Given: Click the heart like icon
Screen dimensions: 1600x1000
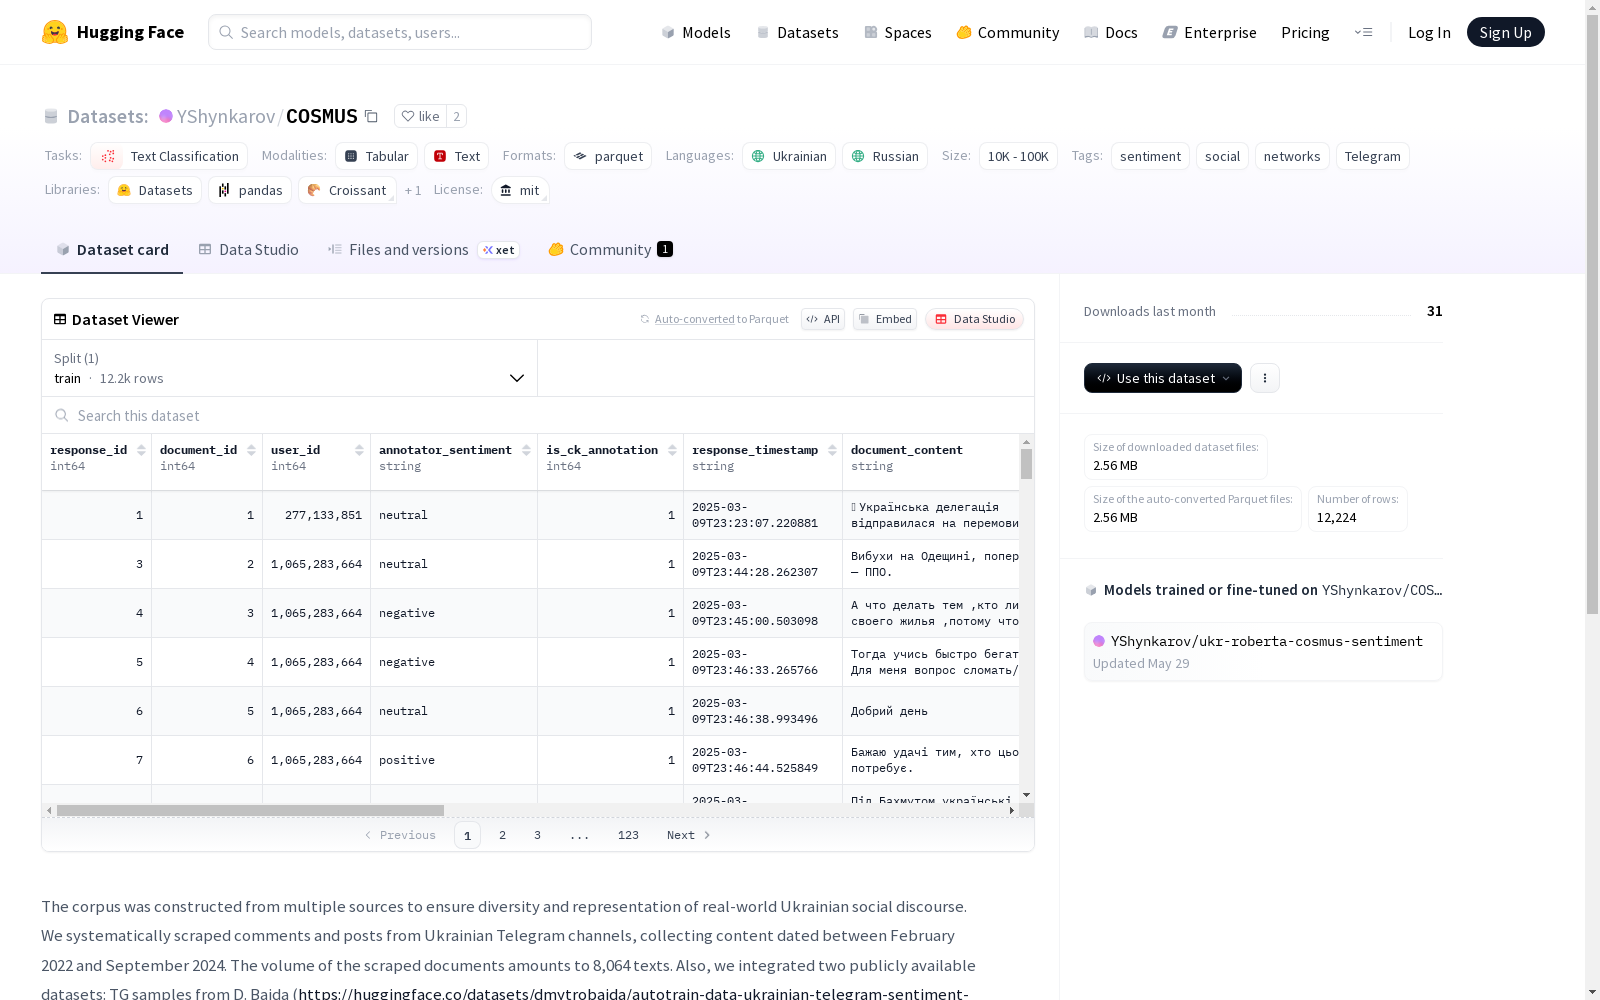Looking at the screenshot, I should [408, 116].
